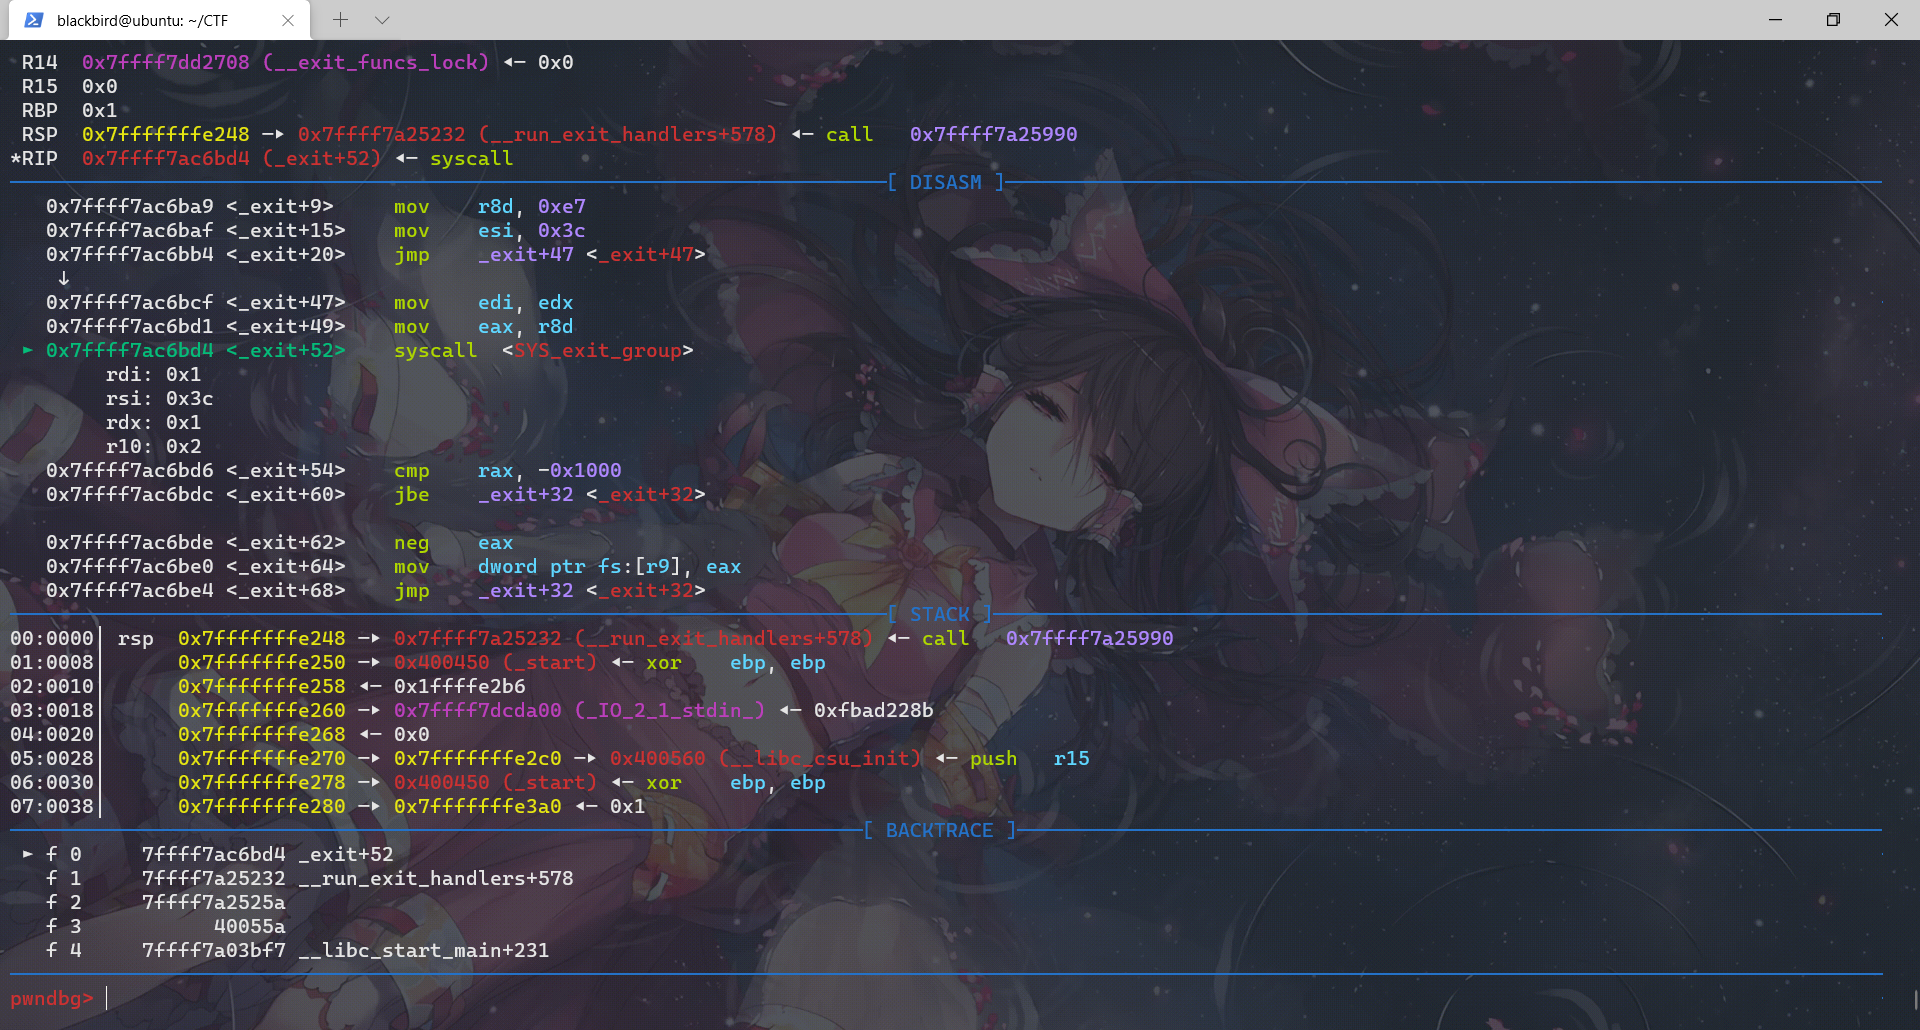Maximize the terminal window

pyautogui.click(x=1833, y=20)
